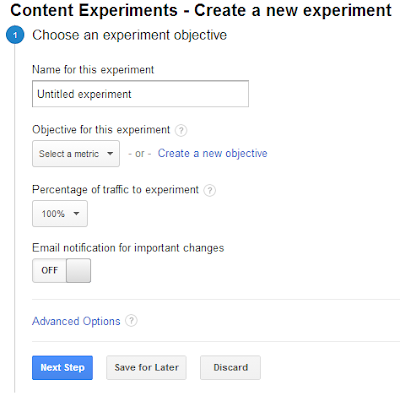Expand the 100% traffic percentage dropdown
400x396 pixels.
60,214
